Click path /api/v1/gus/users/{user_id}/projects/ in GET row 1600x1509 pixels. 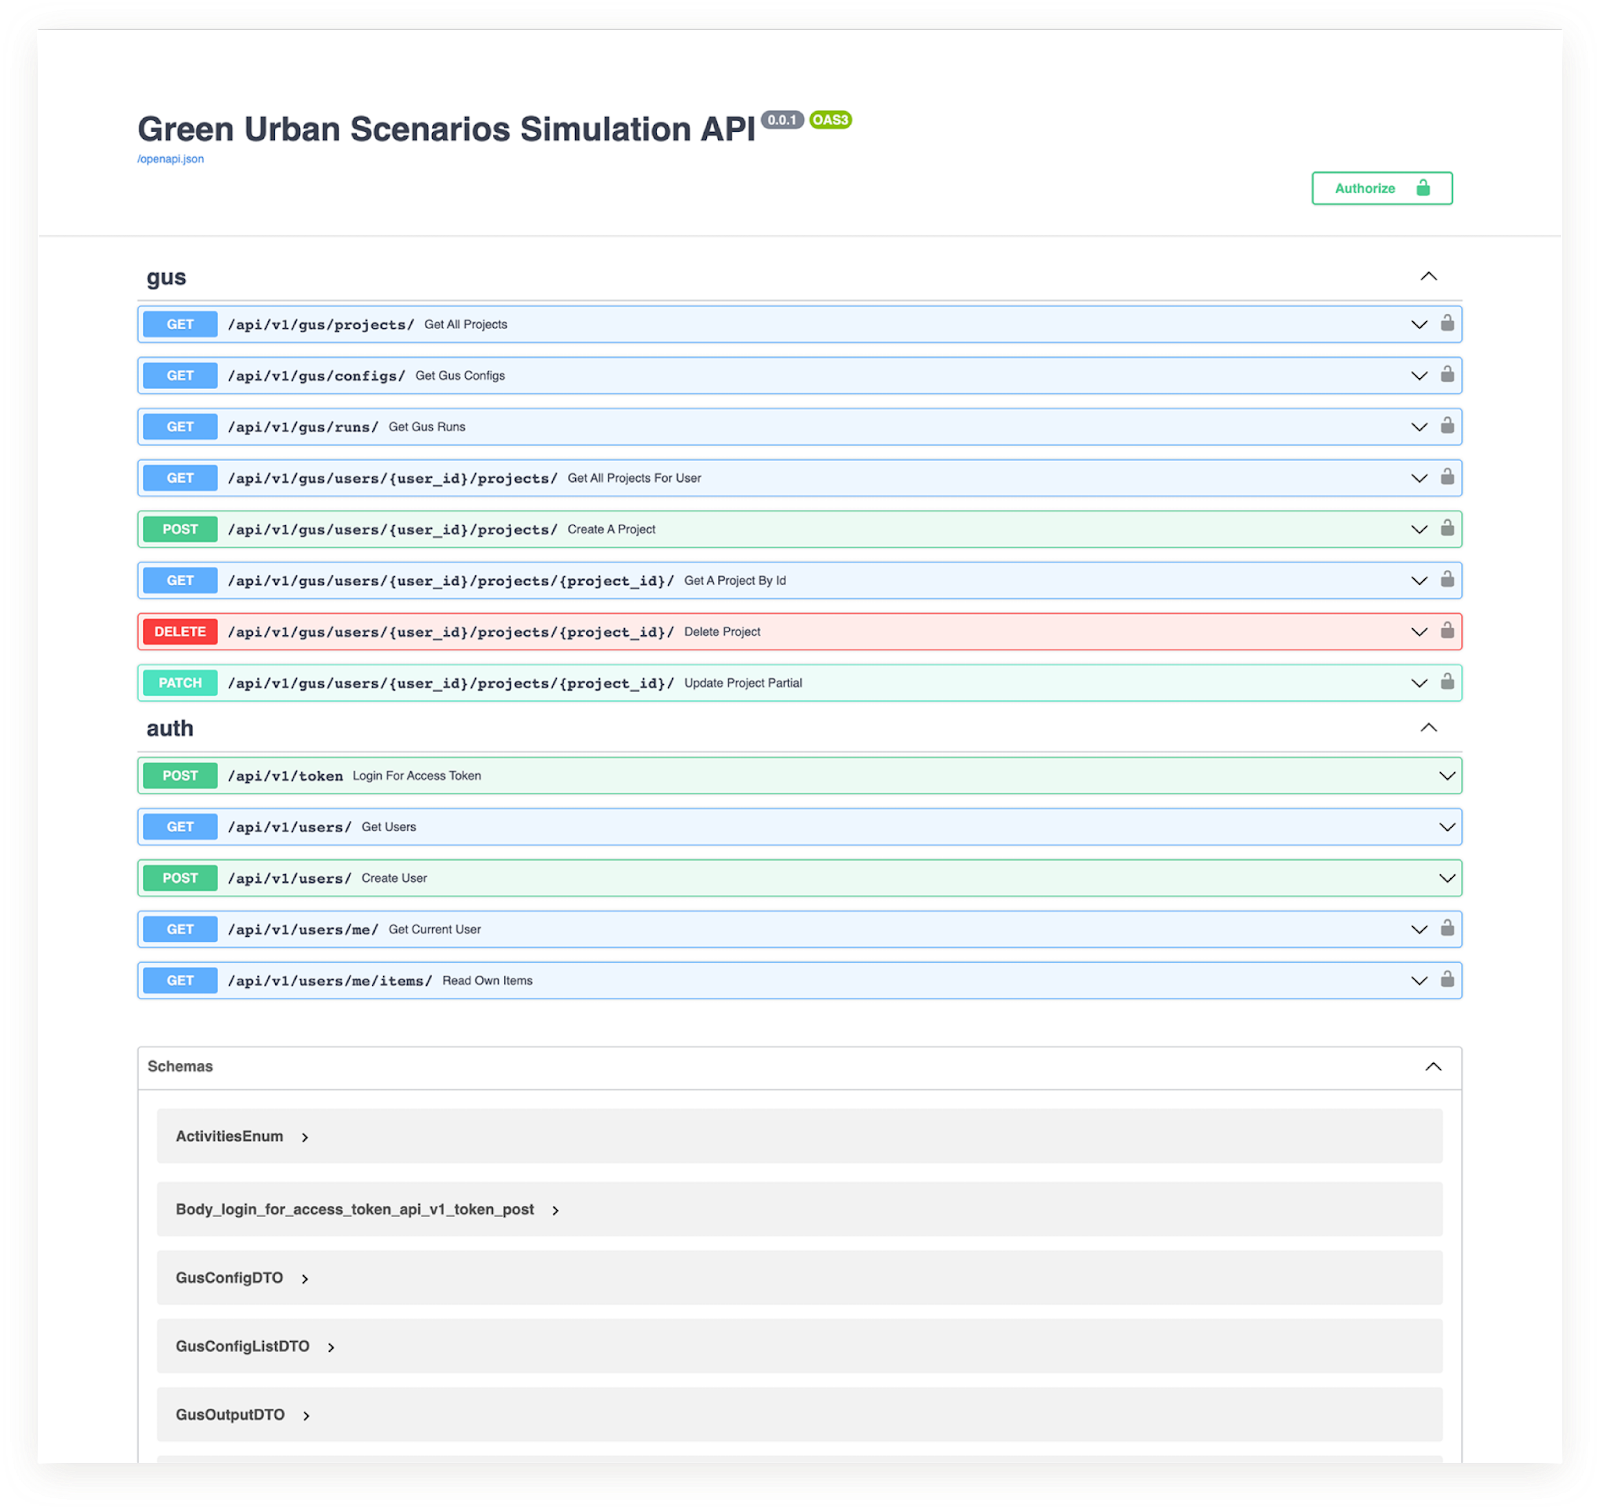(x=393, y=478)
